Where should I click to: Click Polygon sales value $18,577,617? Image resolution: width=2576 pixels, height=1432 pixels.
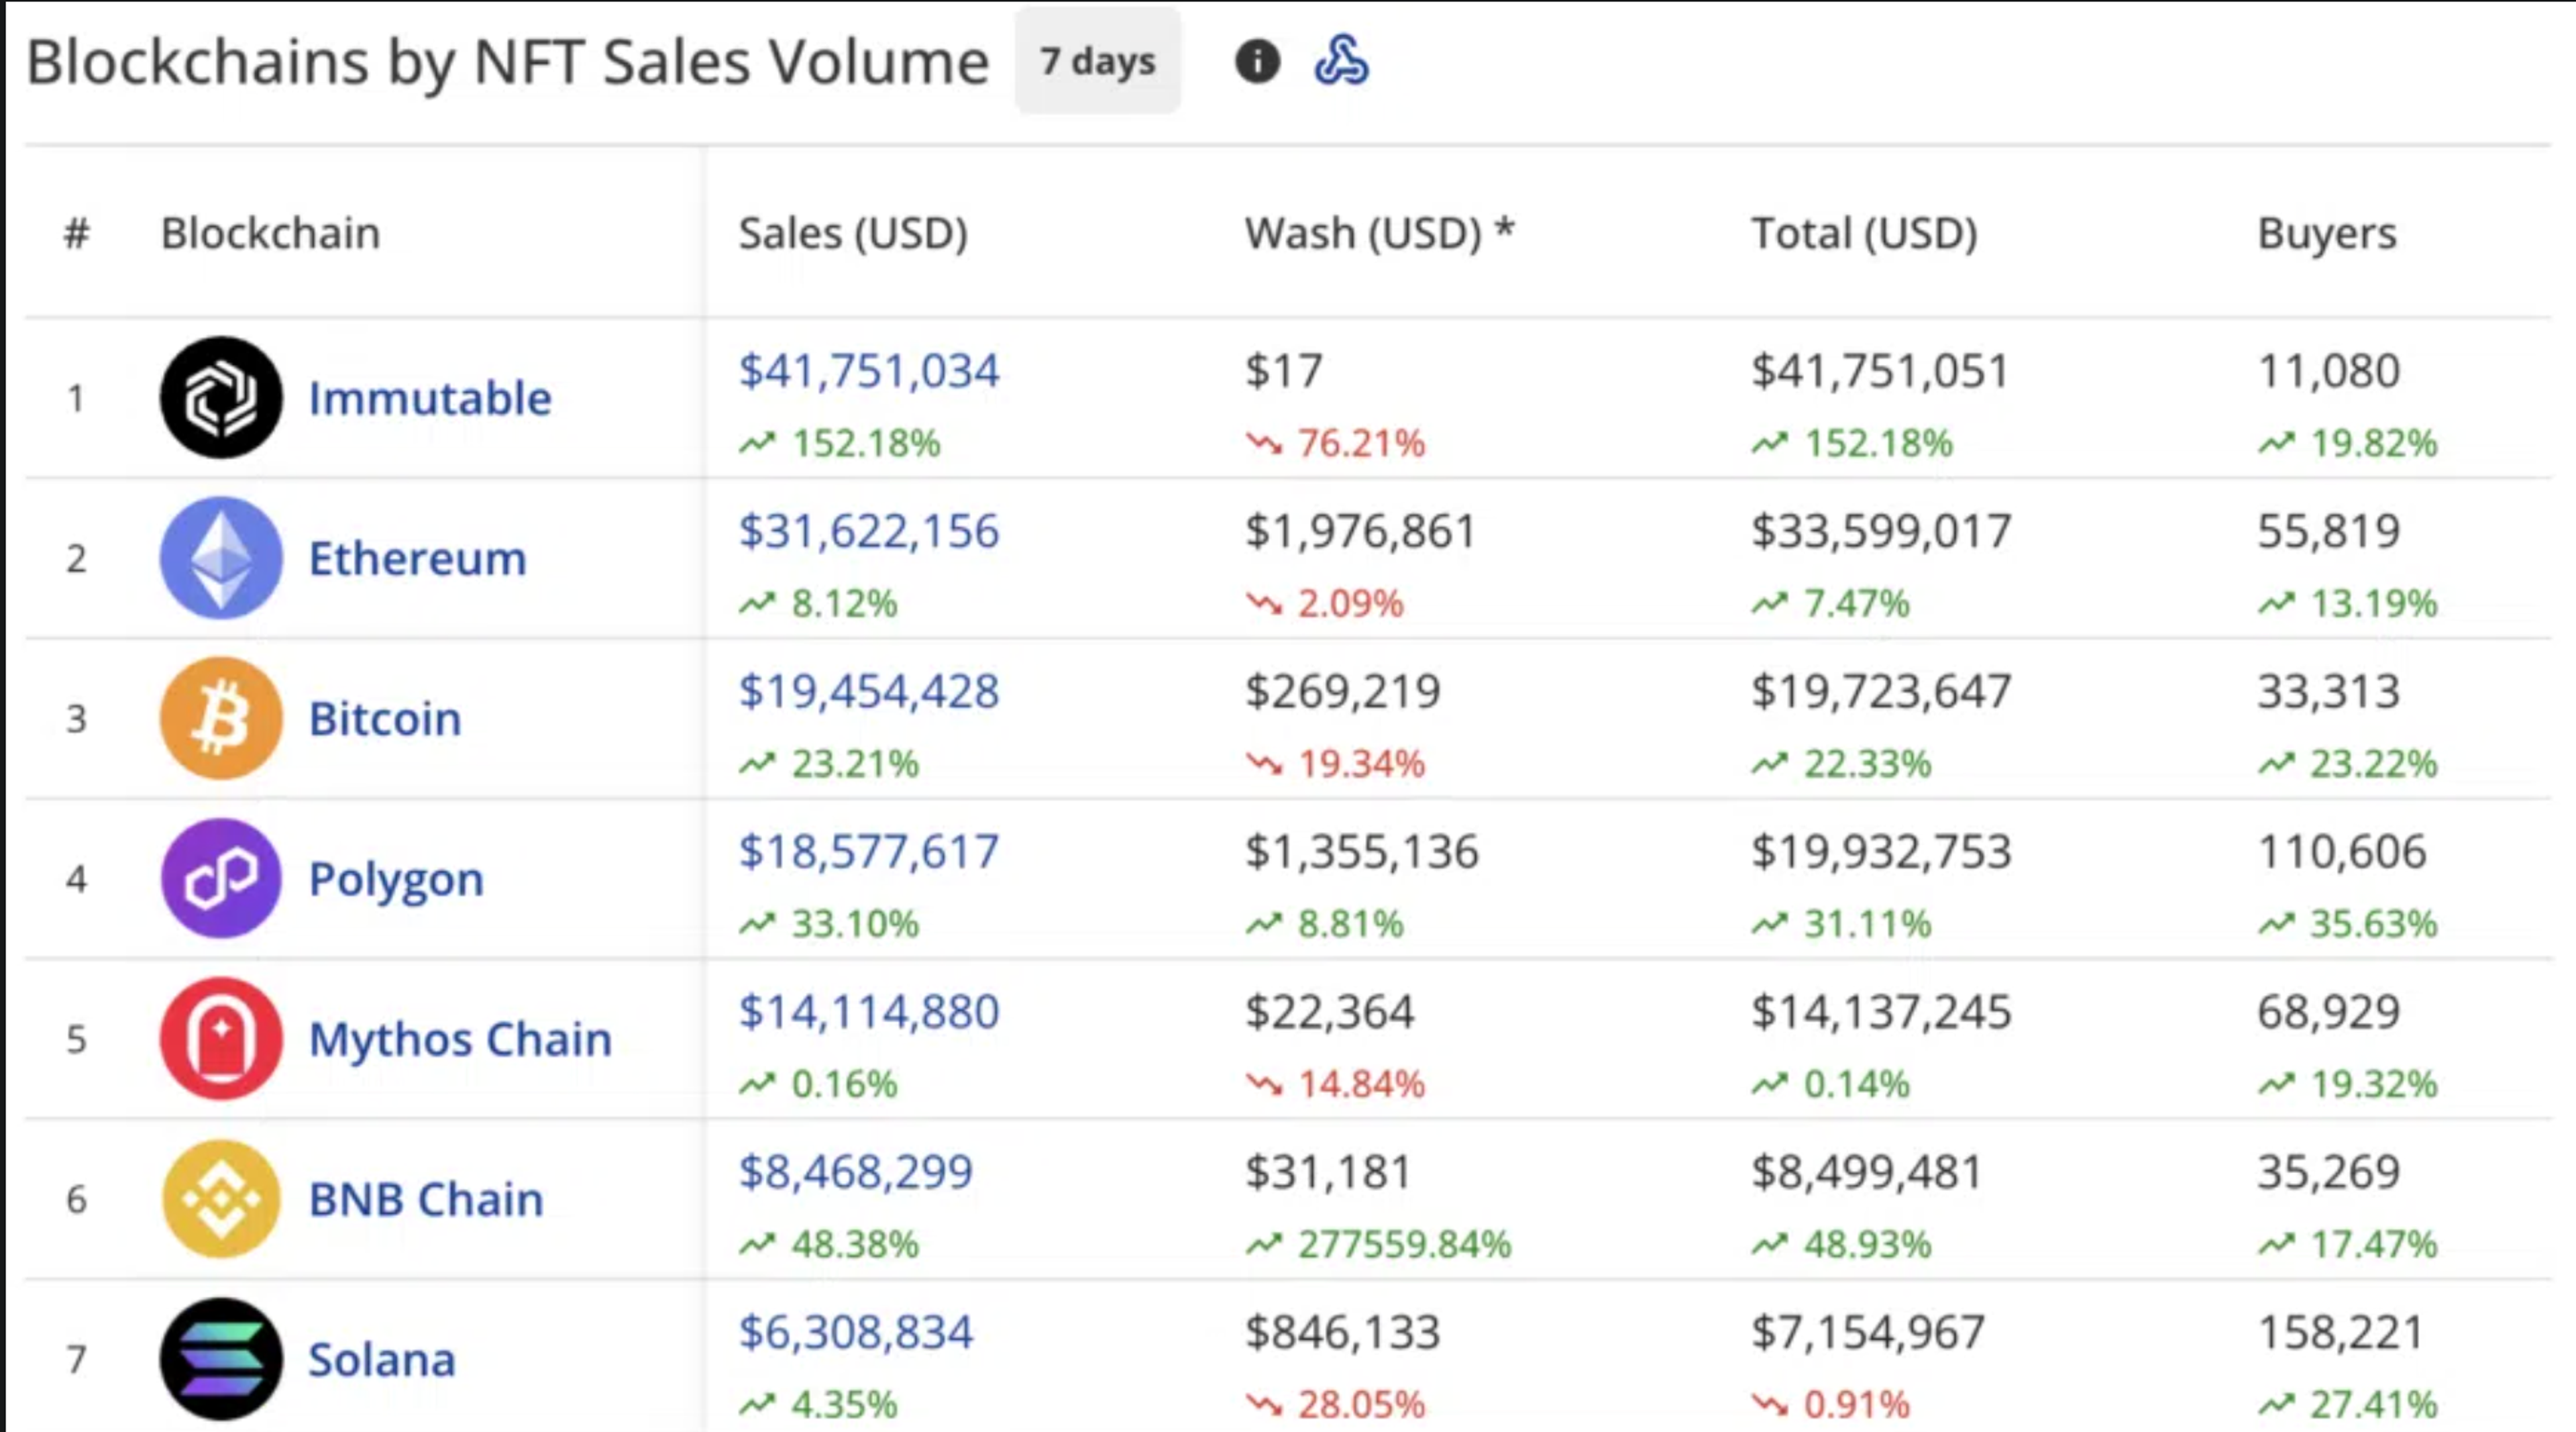[868, 851]
